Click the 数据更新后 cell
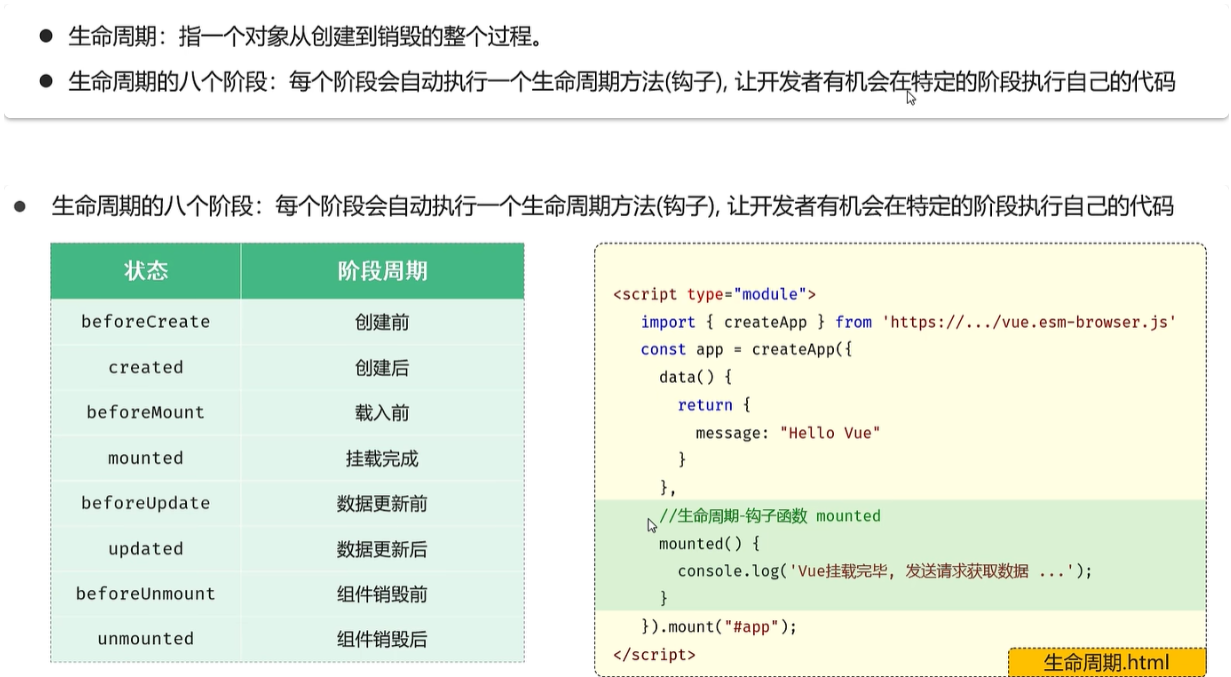The image size is (1231, 677). click(x=382, y=549)
